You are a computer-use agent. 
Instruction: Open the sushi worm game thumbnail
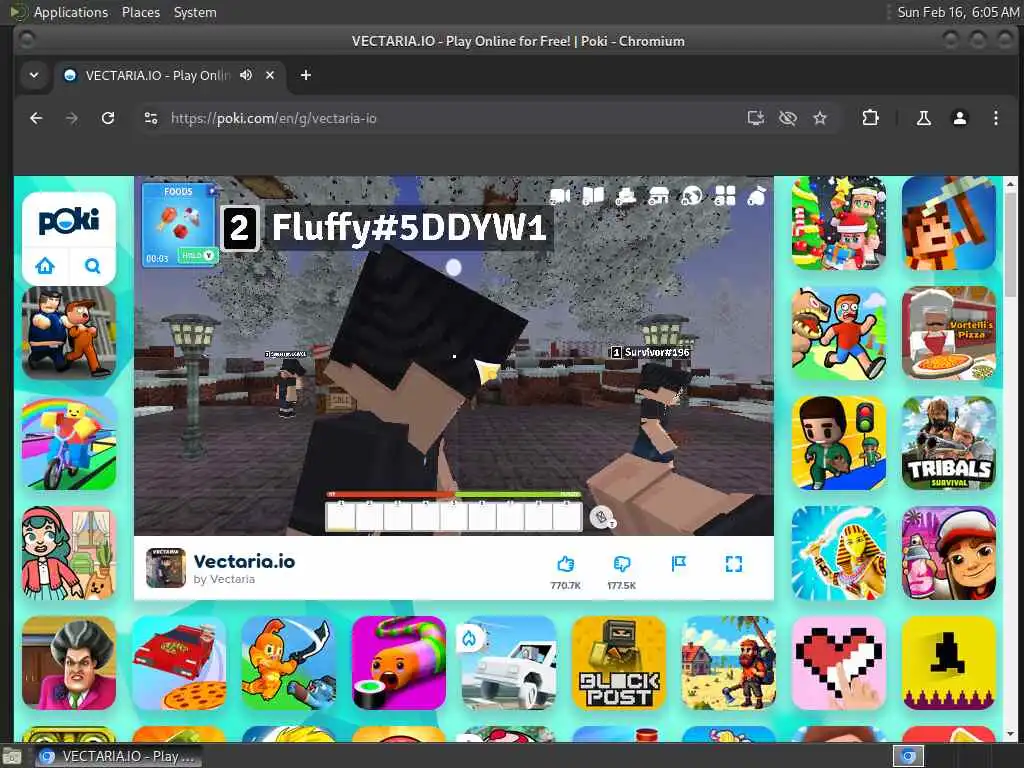click(x=398, y=663)
